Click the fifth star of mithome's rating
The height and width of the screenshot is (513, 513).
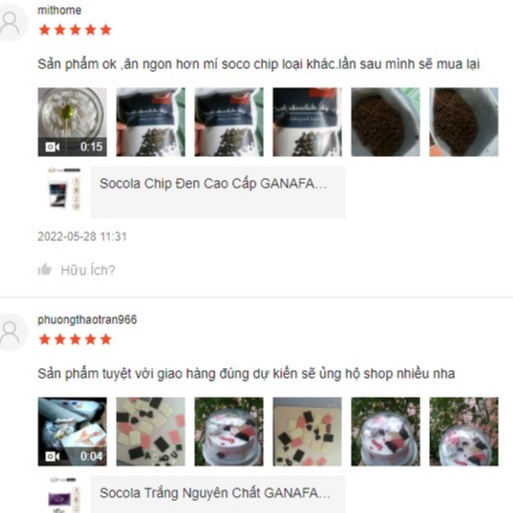106,30
